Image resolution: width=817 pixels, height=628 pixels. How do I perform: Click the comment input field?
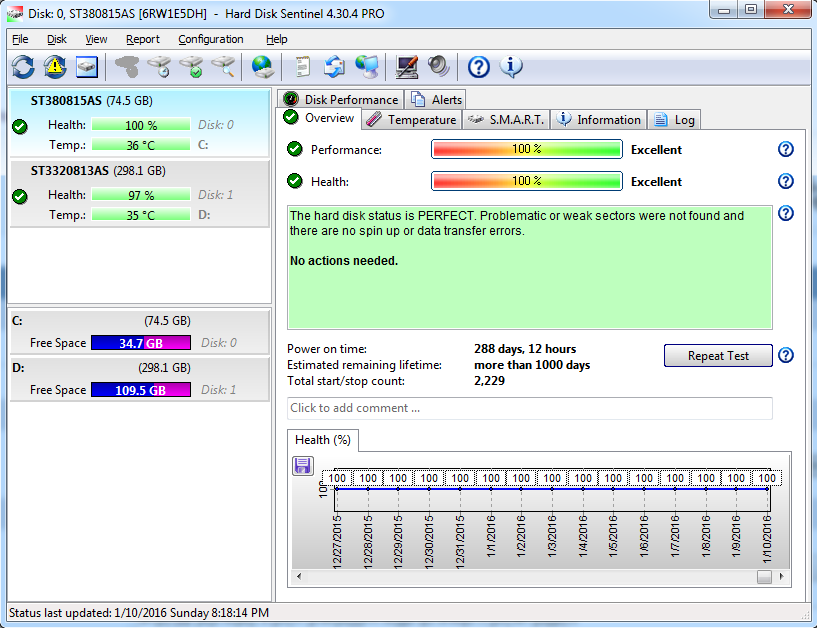click(529, 408)
